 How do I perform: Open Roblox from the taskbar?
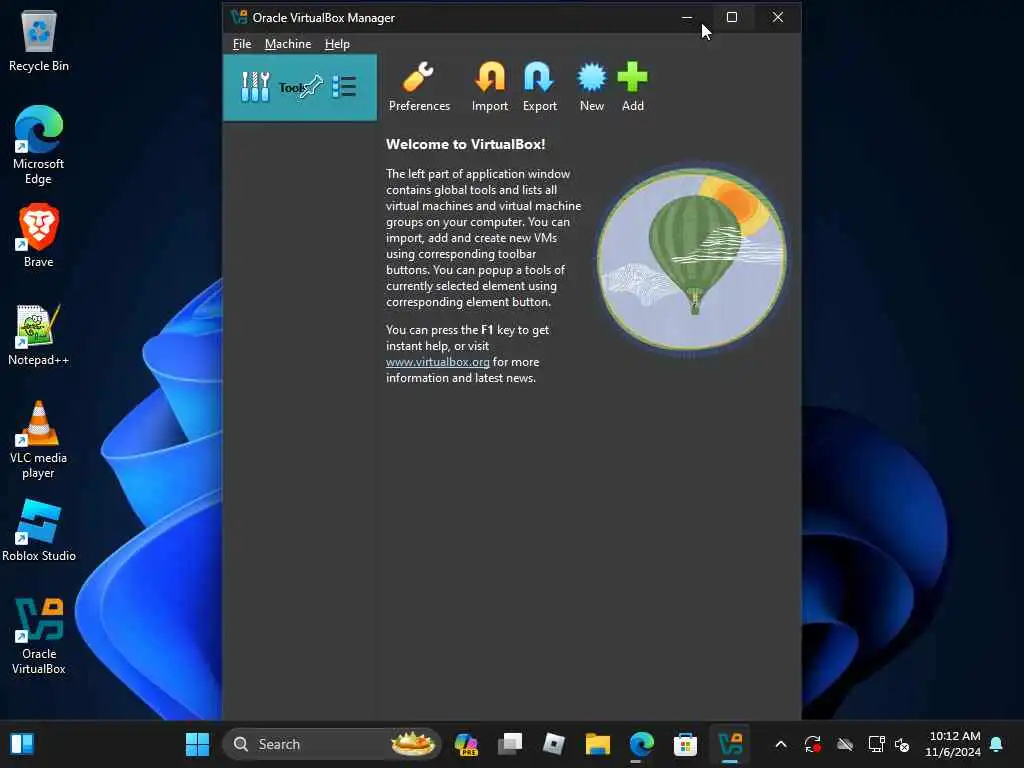[x=554, y=744]
